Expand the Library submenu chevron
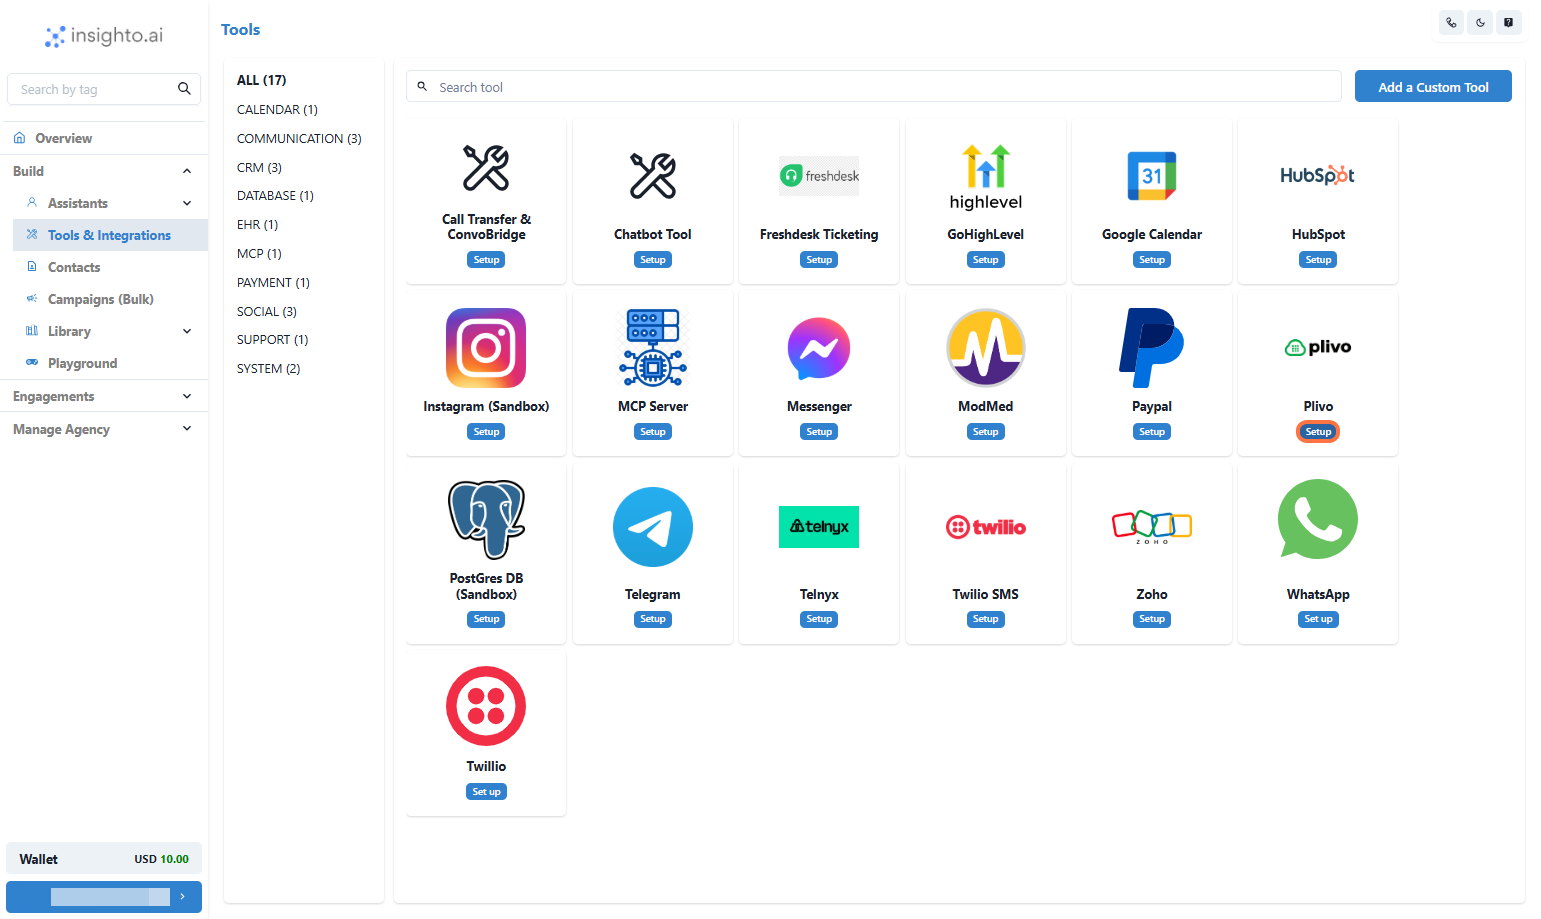The image size is (1541, 919). click(x=187, y=331)
